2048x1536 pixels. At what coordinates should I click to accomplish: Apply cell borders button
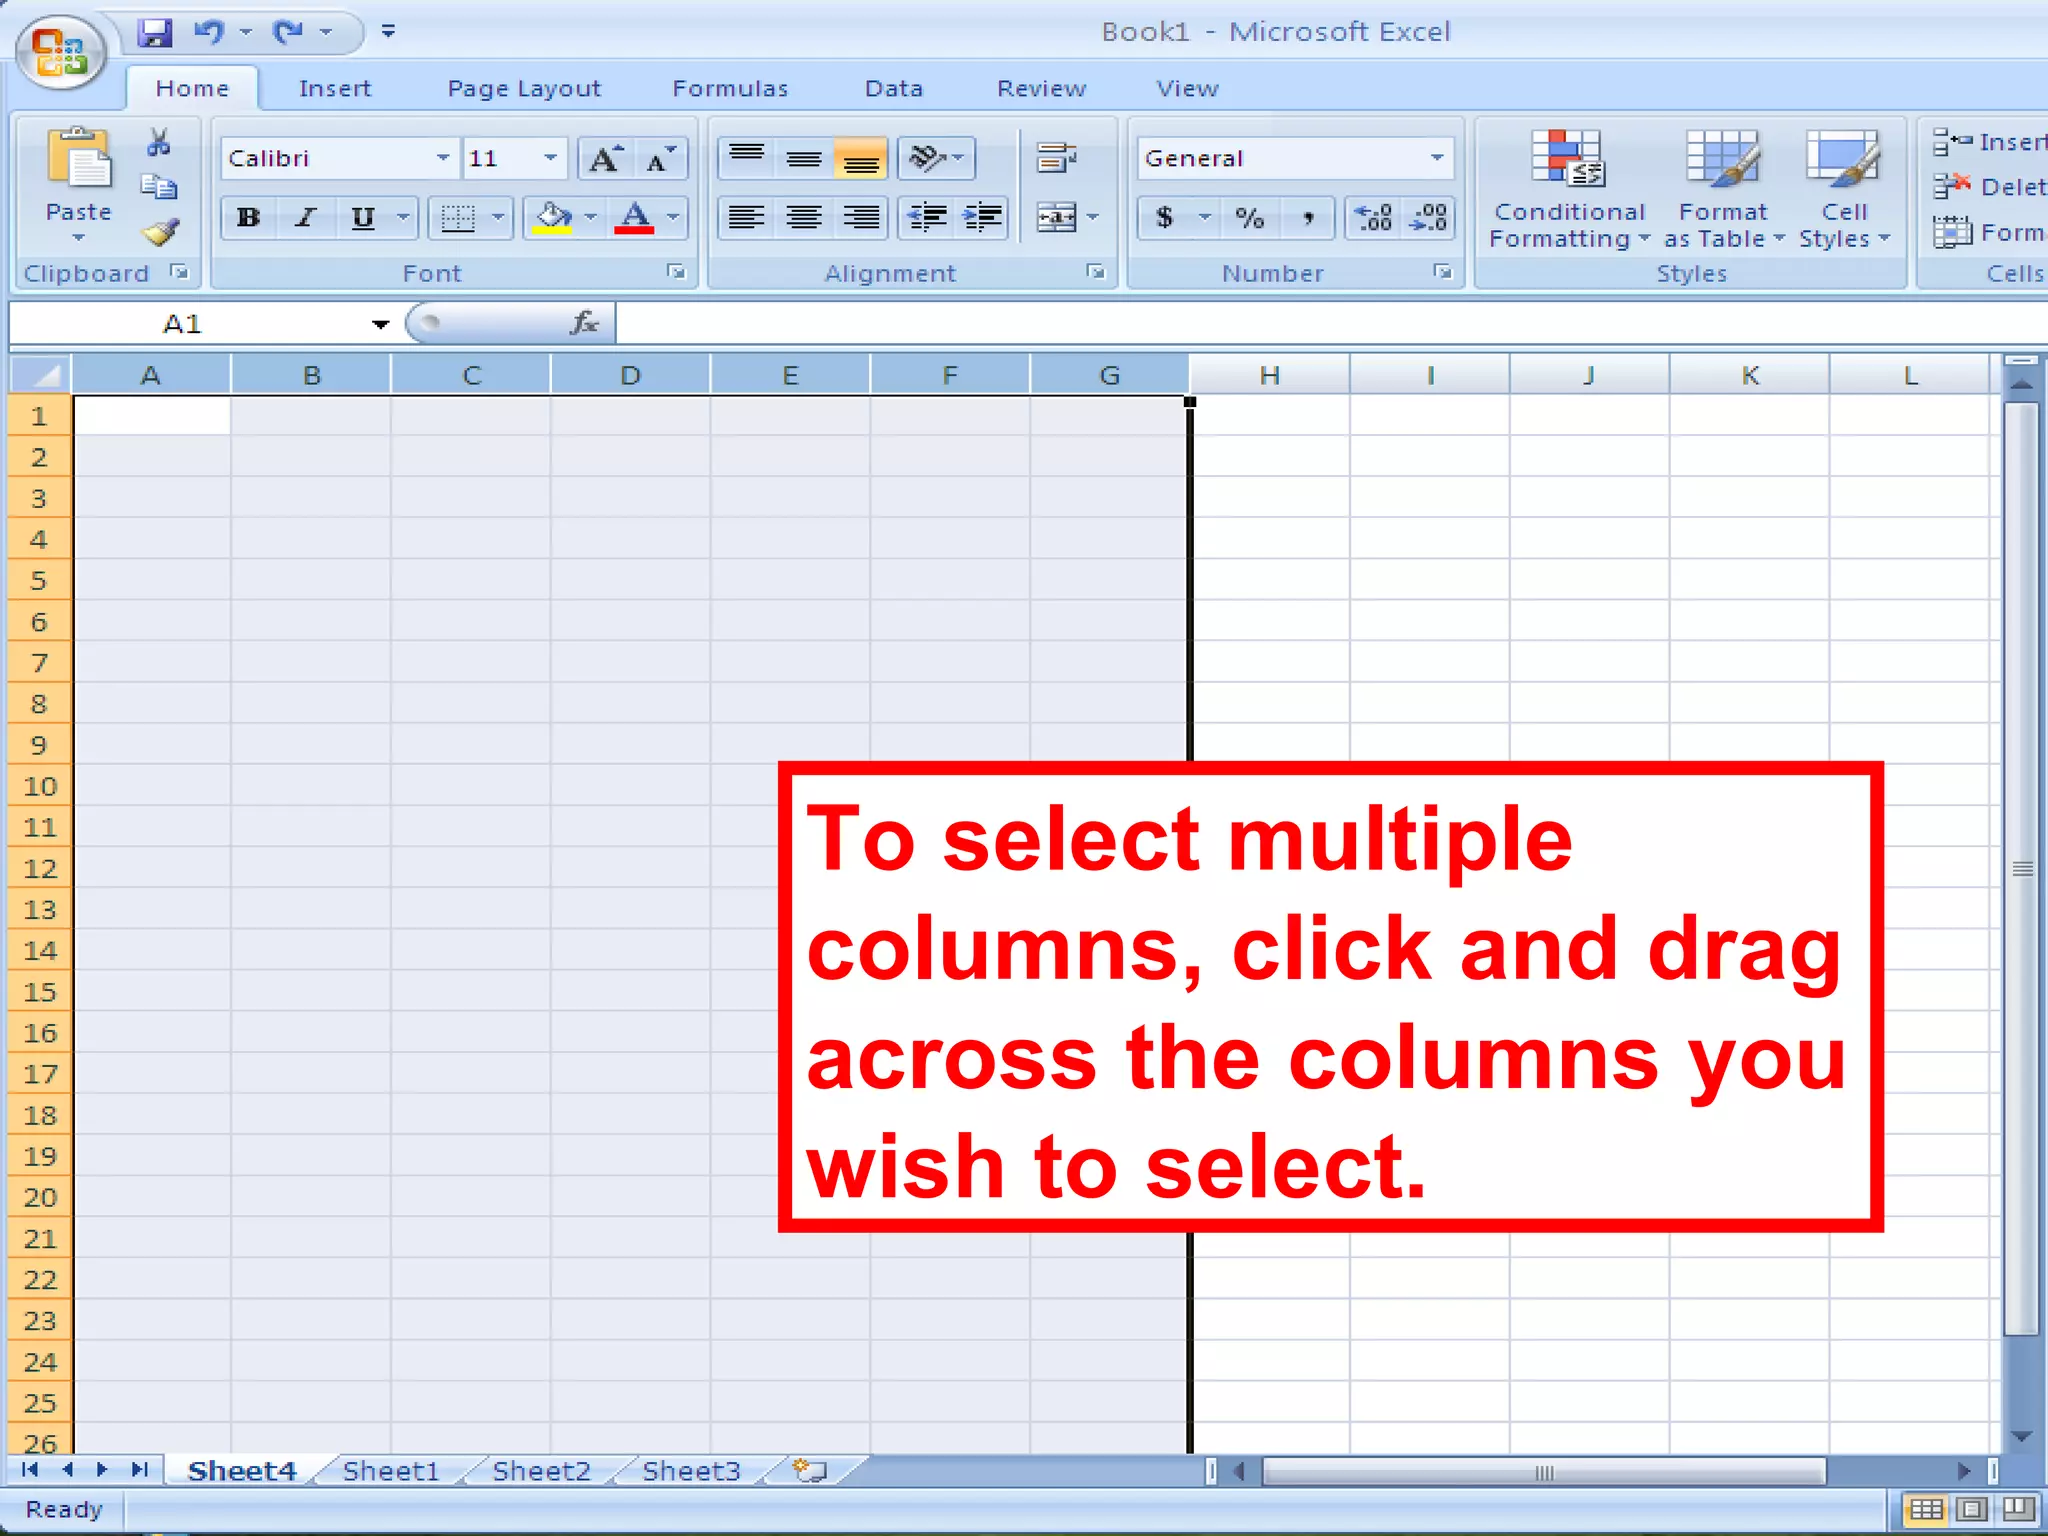[458, 218]
